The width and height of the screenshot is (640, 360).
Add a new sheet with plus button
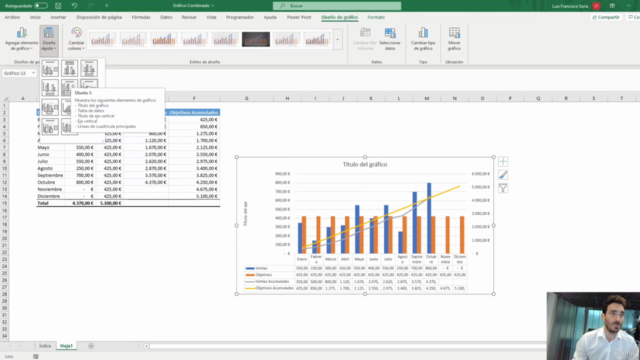point(91,346)
